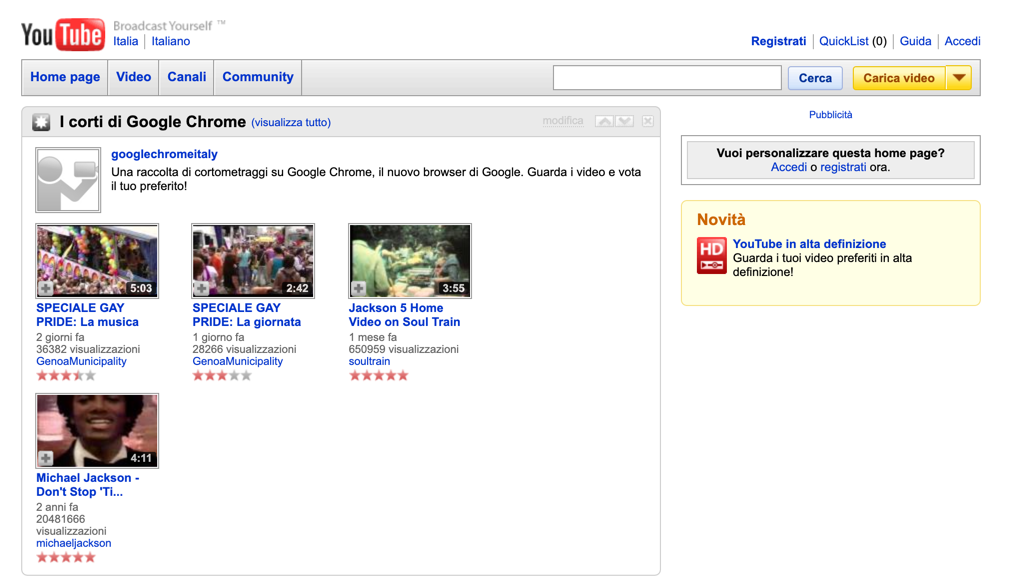Image resolution: width=1009 pixels, height=584 pixels.
Task: Focus the search text field
Action: pyautogui.click(x=667, y=78)
